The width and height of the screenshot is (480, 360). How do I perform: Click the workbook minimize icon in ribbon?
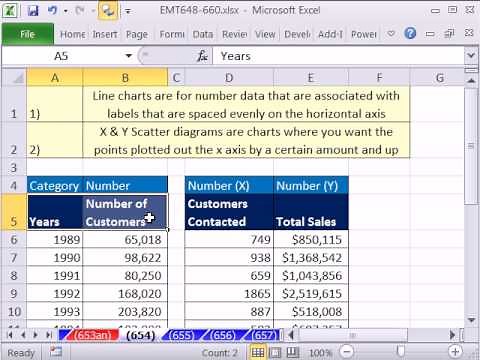point(430,34)
